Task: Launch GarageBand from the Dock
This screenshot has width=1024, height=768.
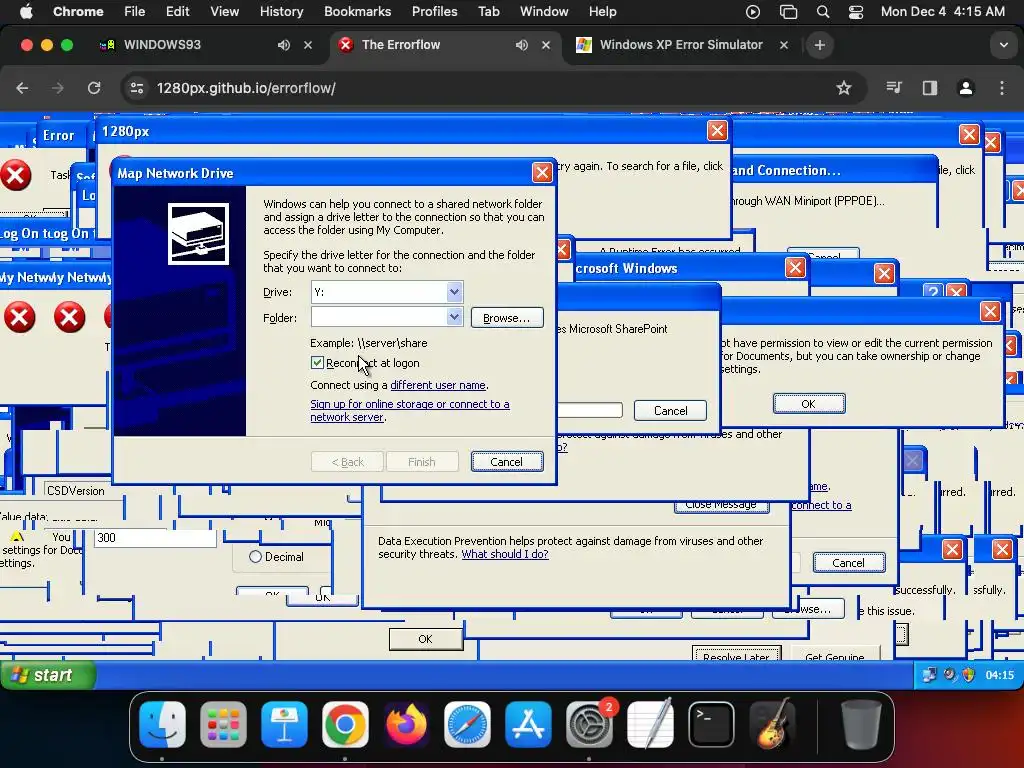Action: click(772, 724)
